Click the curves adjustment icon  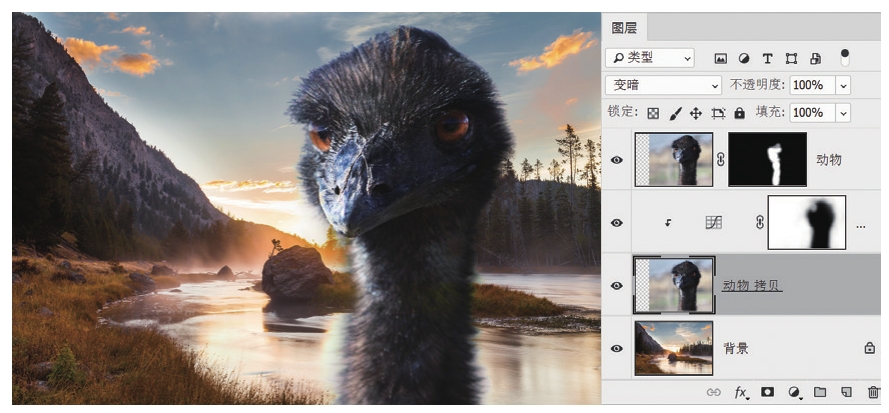[713, 223]
